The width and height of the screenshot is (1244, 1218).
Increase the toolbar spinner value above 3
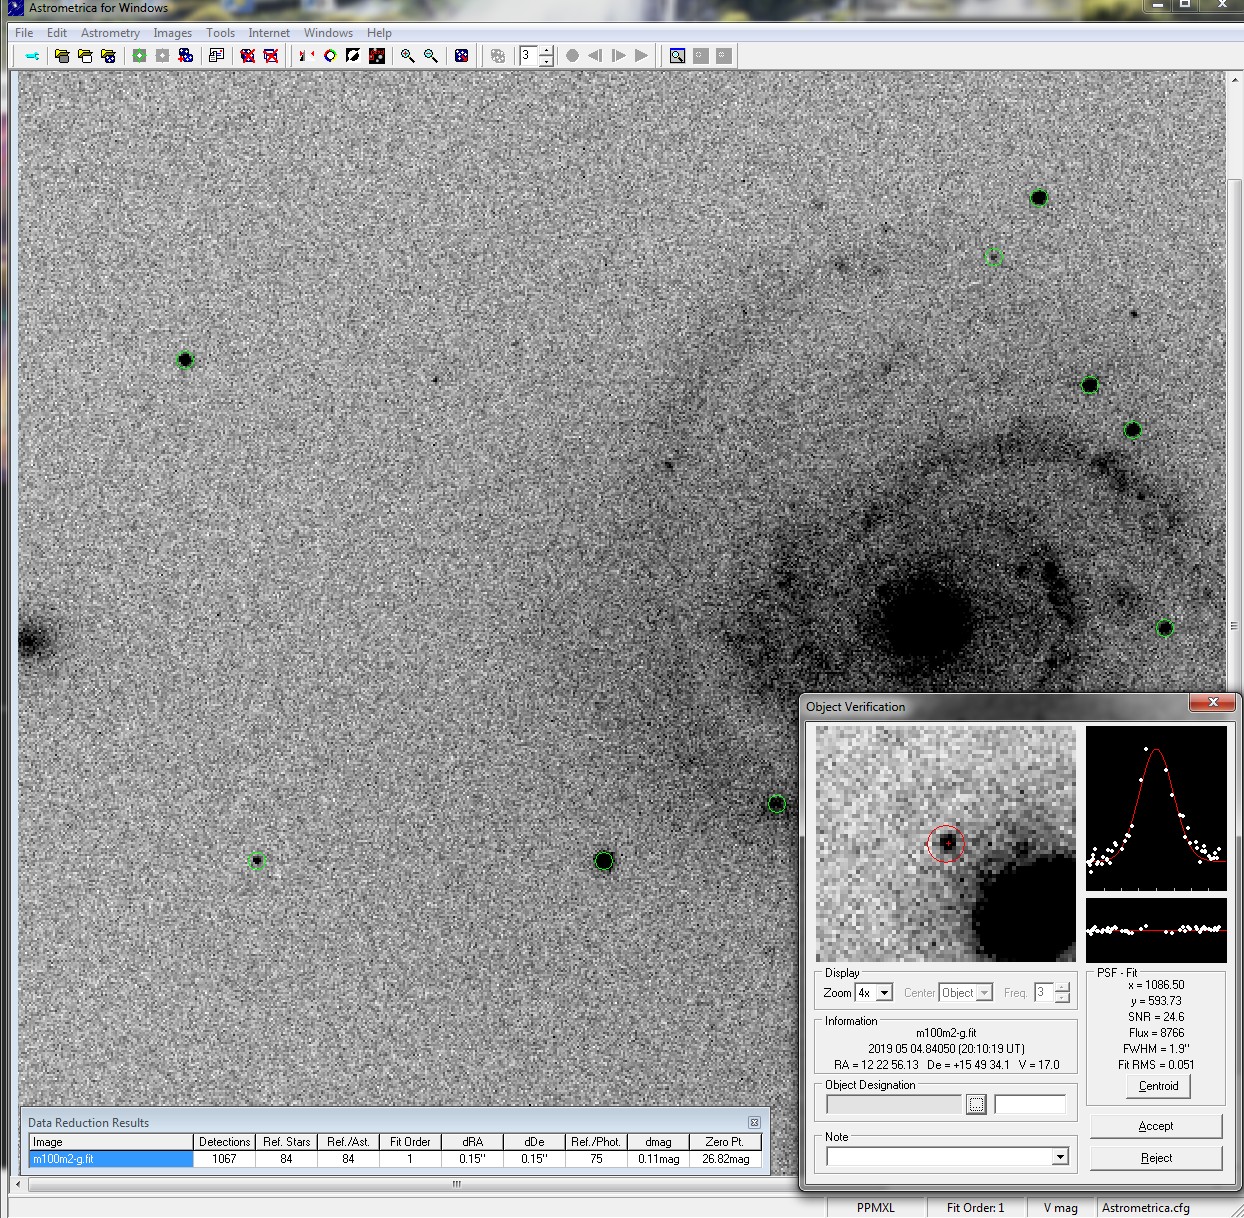tap(546, 51)
